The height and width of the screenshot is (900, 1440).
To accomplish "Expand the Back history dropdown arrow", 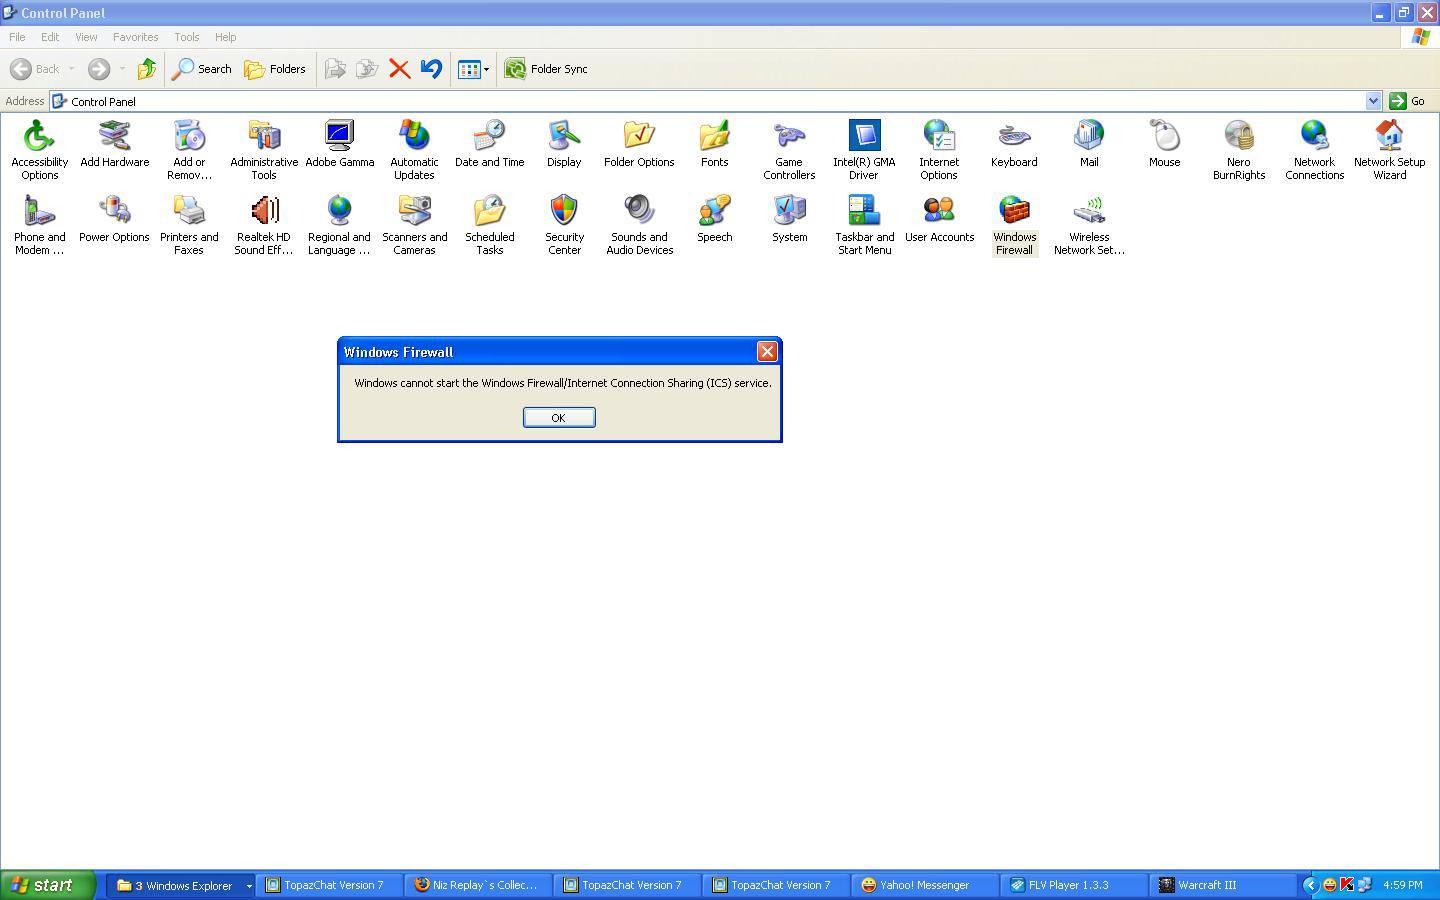I will tap(71, 69).
